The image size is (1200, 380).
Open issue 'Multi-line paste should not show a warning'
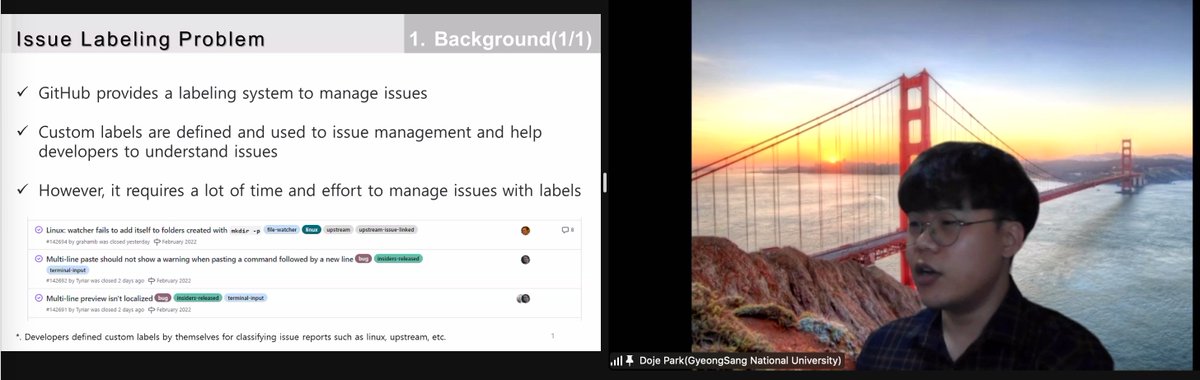(x=200, y=259)
